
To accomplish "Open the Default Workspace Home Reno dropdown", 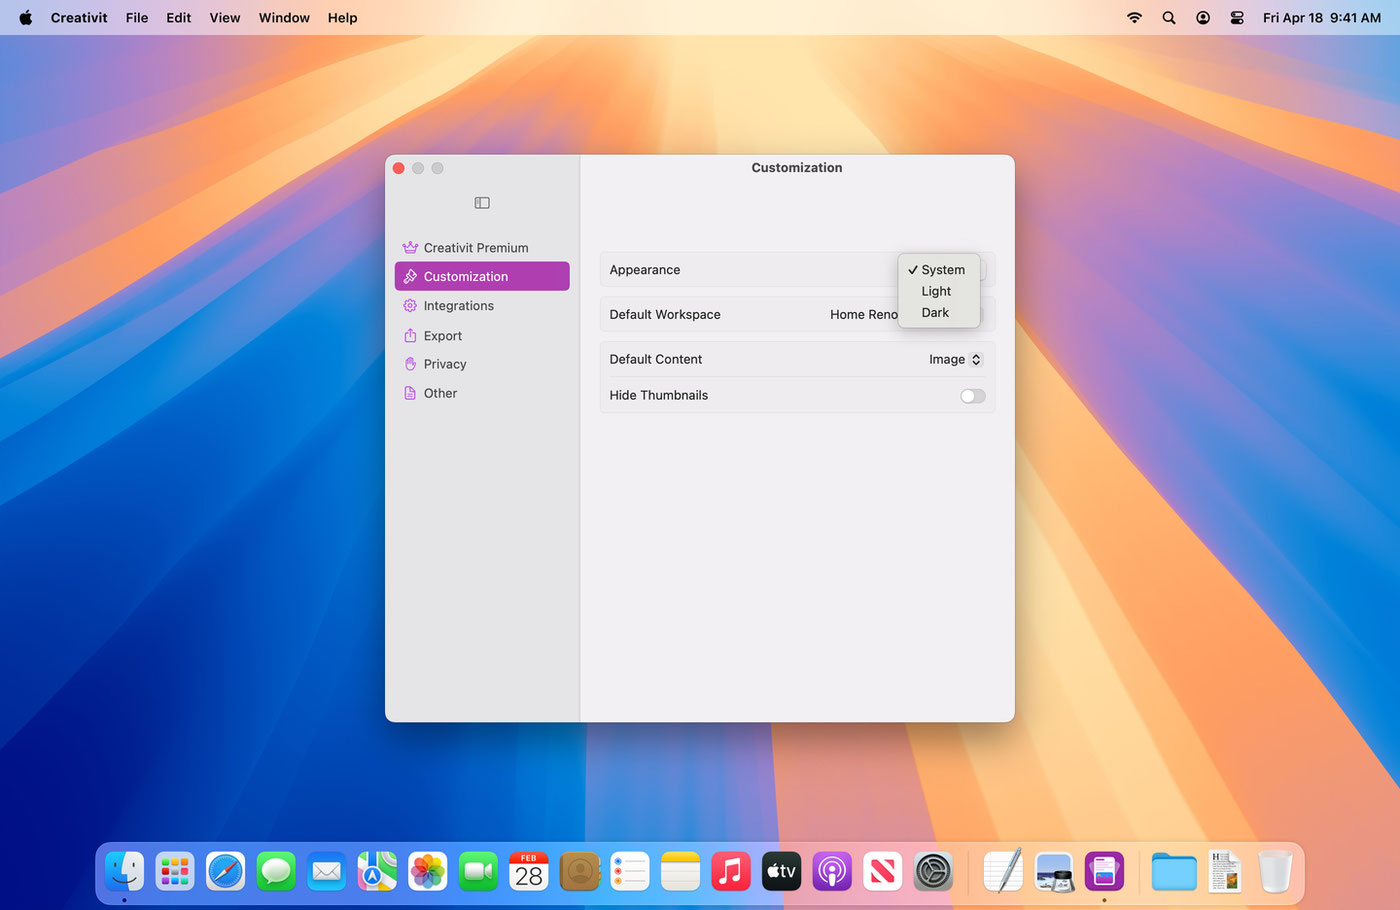I will pyautogui.click(x=864, y=315).
